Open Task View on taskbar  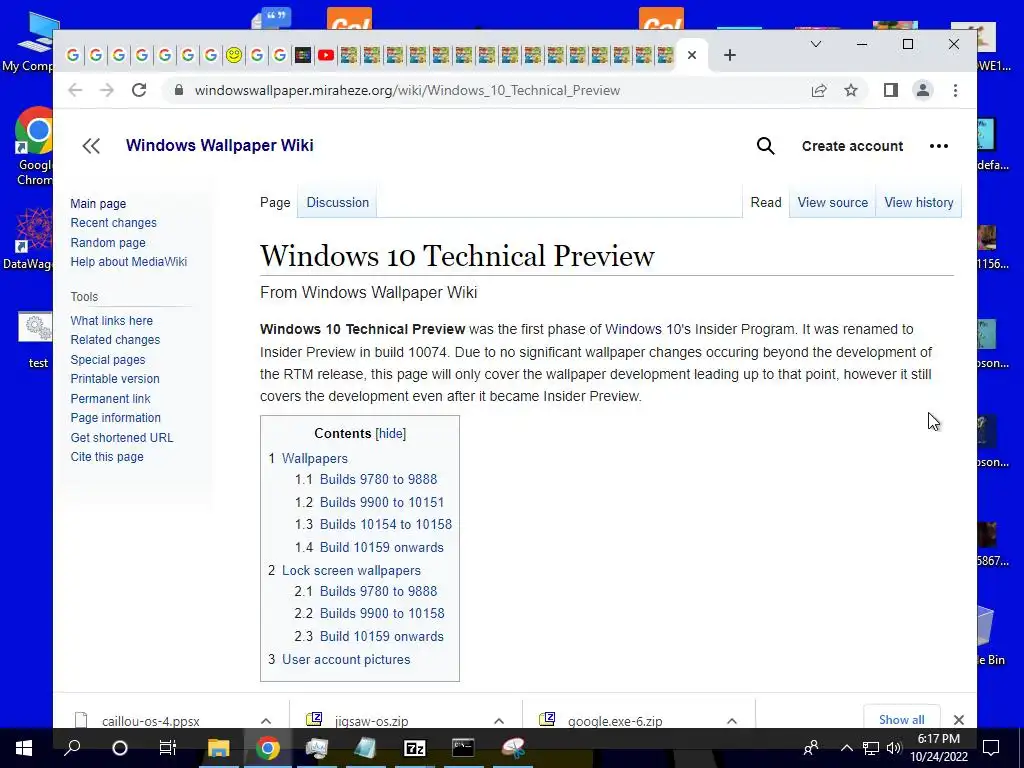[x=168, y=748]
